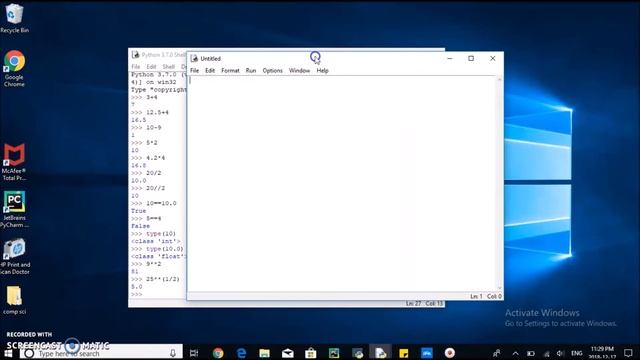Open Action Center notifications icon
Screen dimensions: 640x360
coord(629,353)
